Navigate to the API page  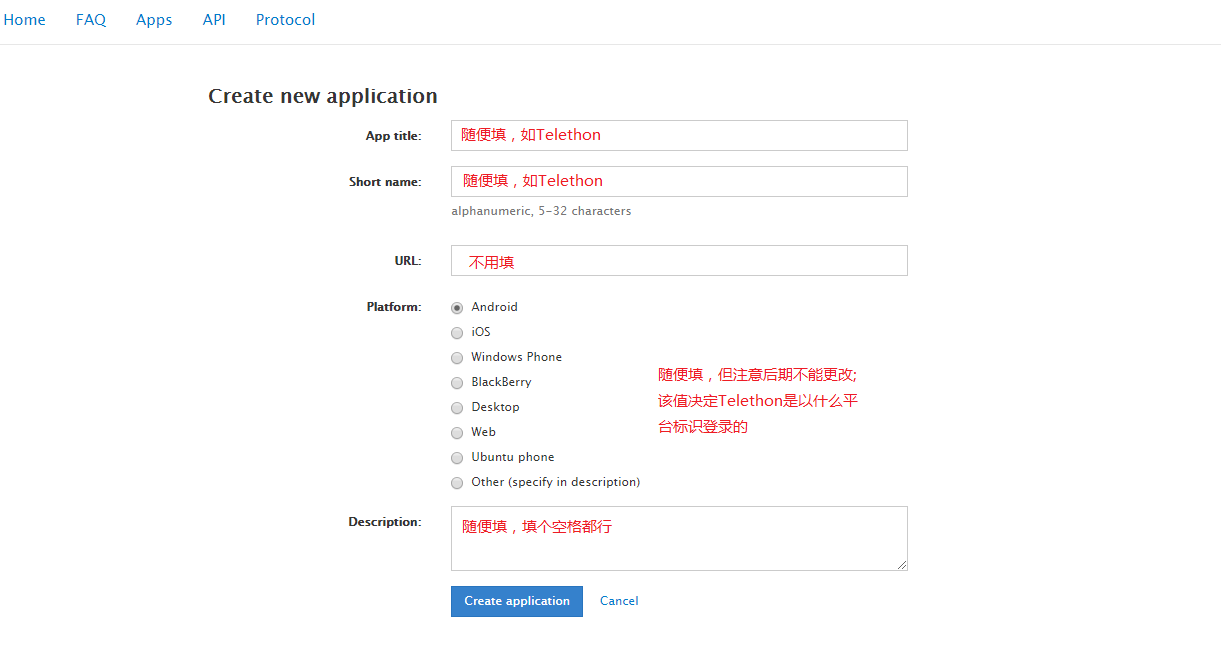[x=214, y=20]
